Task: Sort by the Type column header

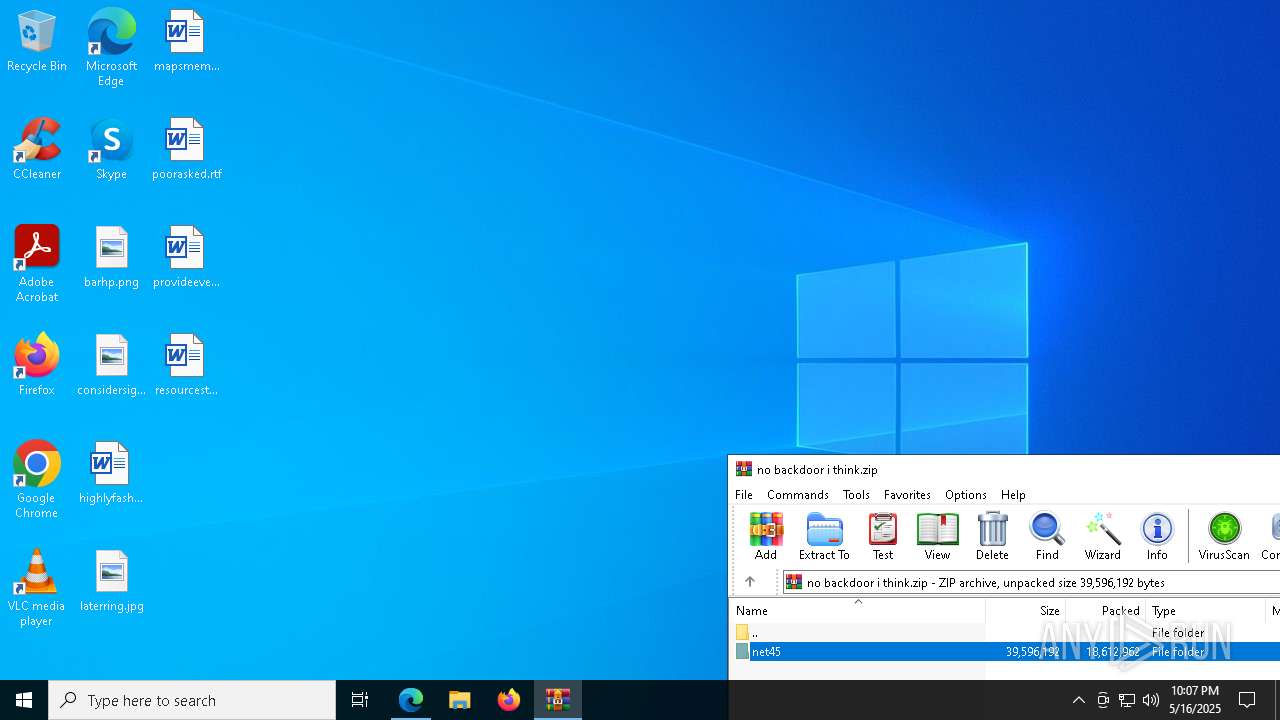Action: pyautogui.click(x=1206, y=610)
